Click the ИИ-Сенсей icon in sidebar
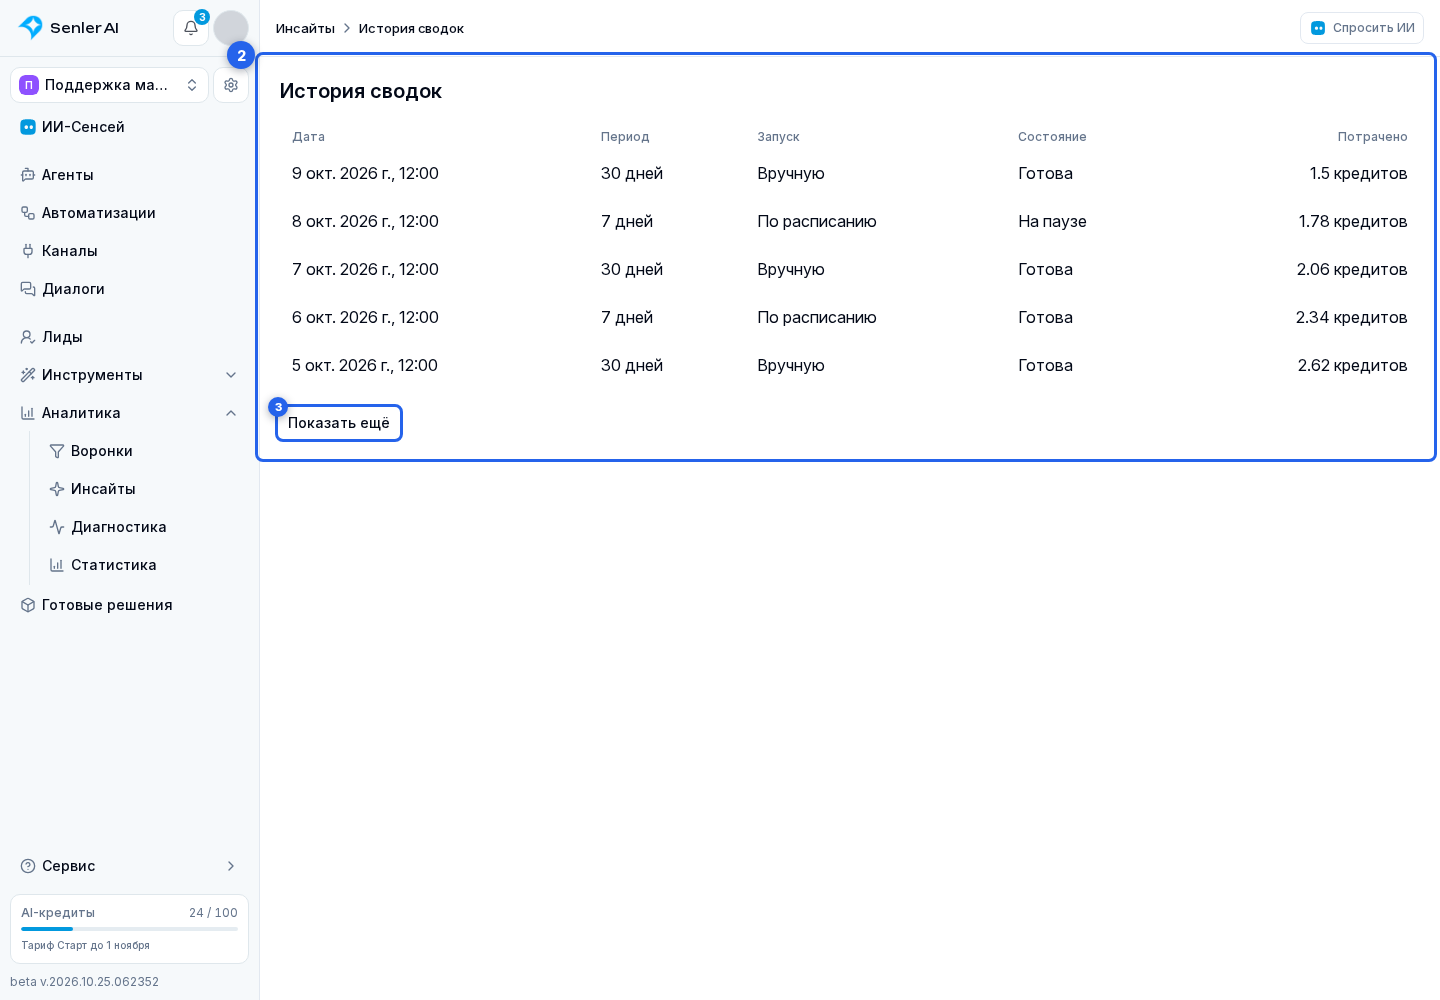This screenshot has width=1440, height=1000. [28, 127]
